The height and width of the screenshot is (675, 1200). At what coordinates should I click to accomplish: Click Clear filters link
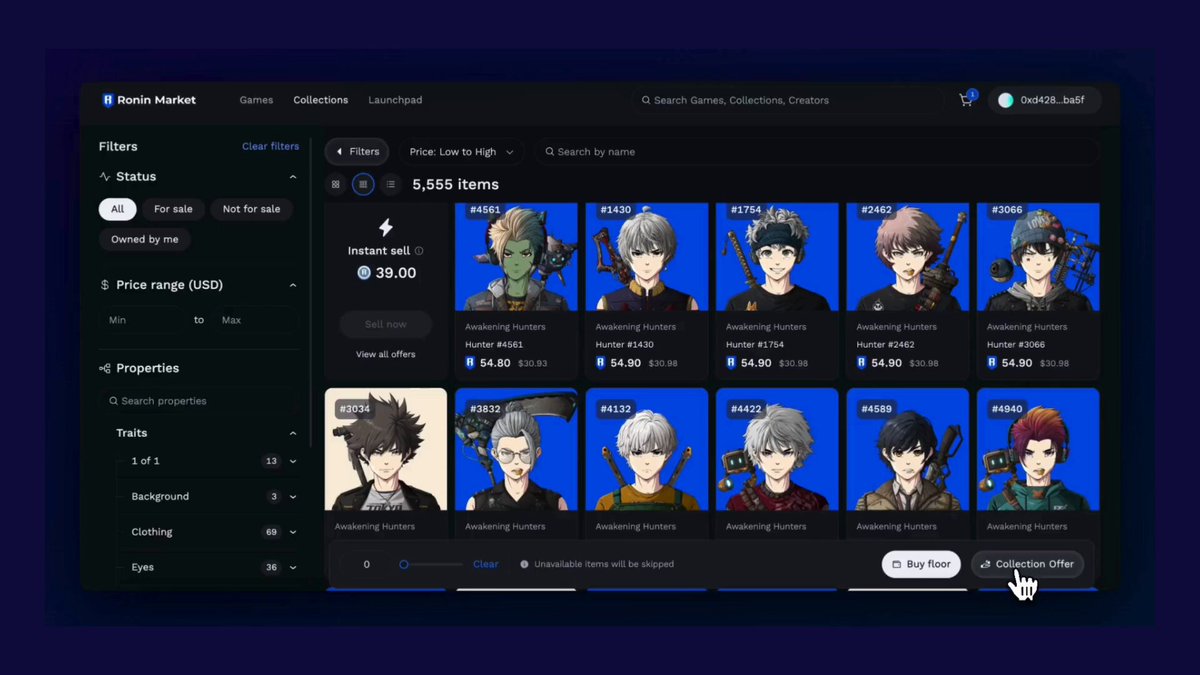[x=270, y=146]
